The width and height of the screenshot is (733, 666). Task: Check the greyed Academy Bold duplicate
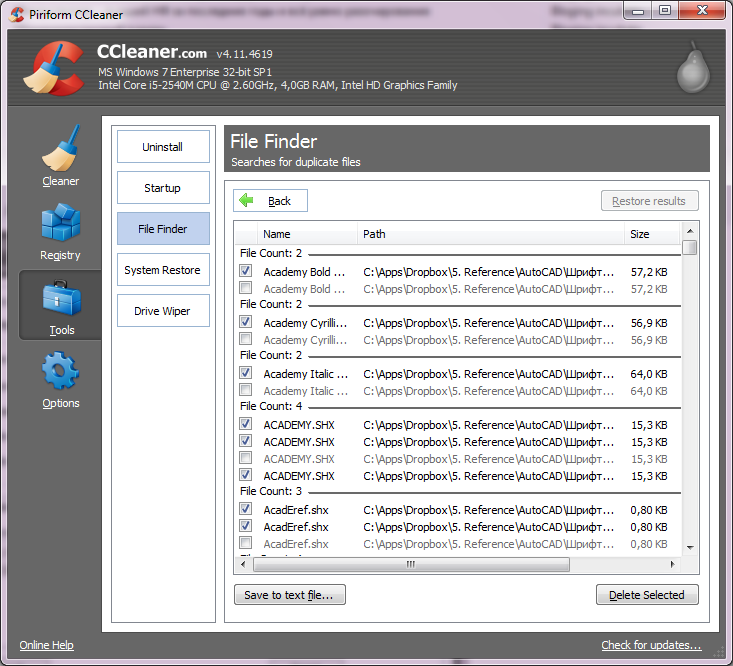tap(245, 287)
